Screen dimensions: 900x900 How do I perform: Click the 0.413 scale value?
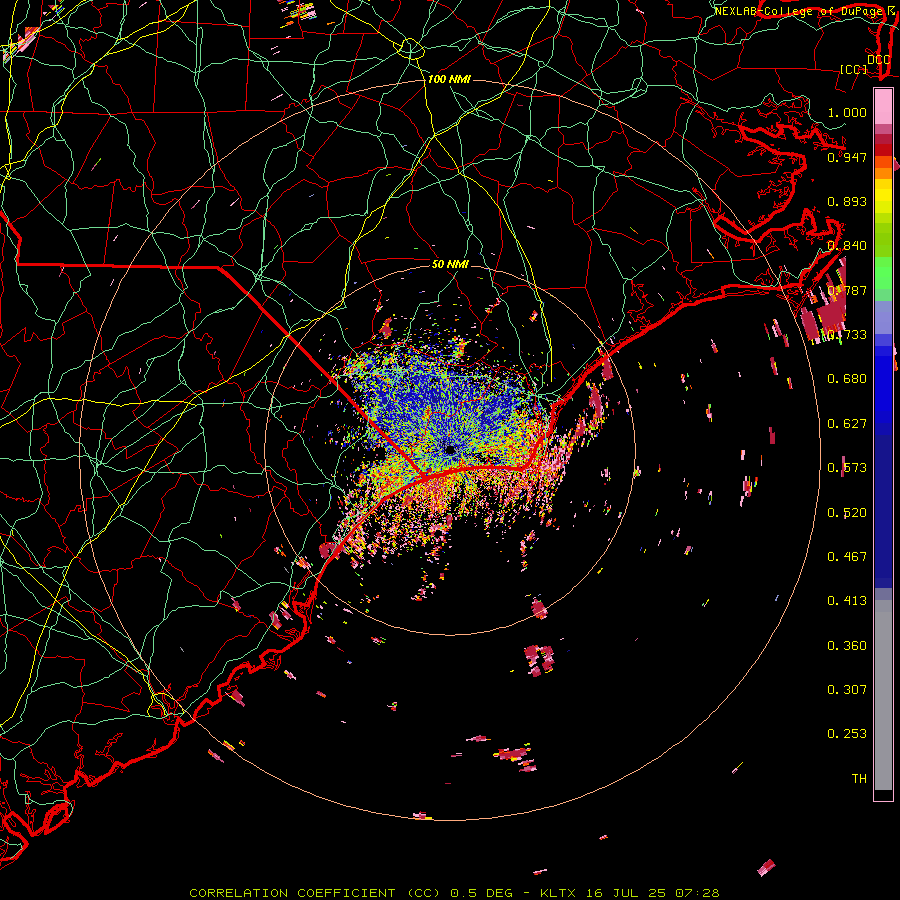point(847,601)
